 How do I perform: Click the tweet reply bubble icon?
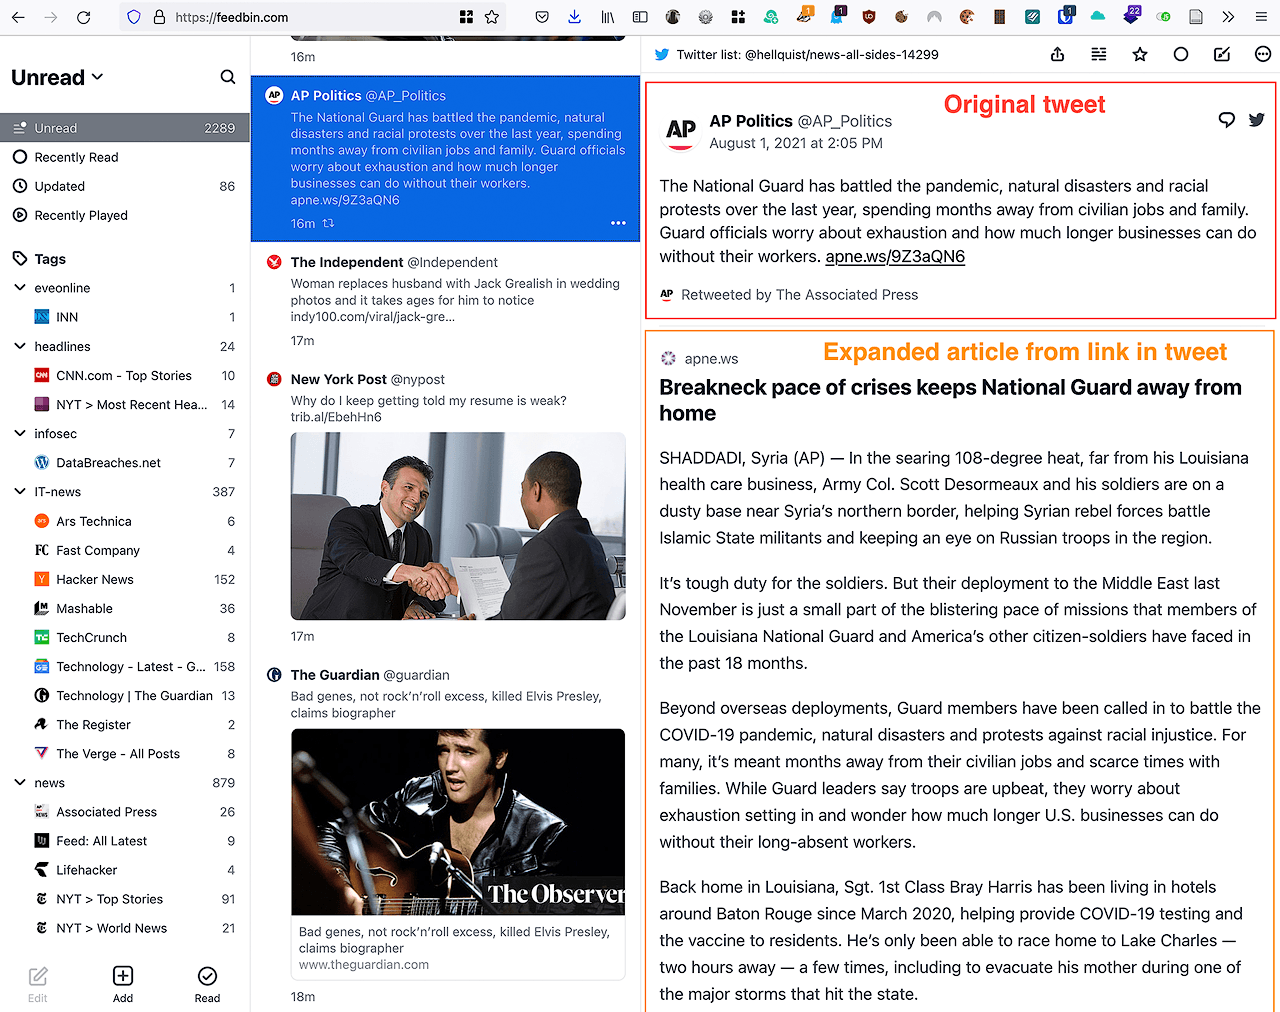[x=1227, y=120]
